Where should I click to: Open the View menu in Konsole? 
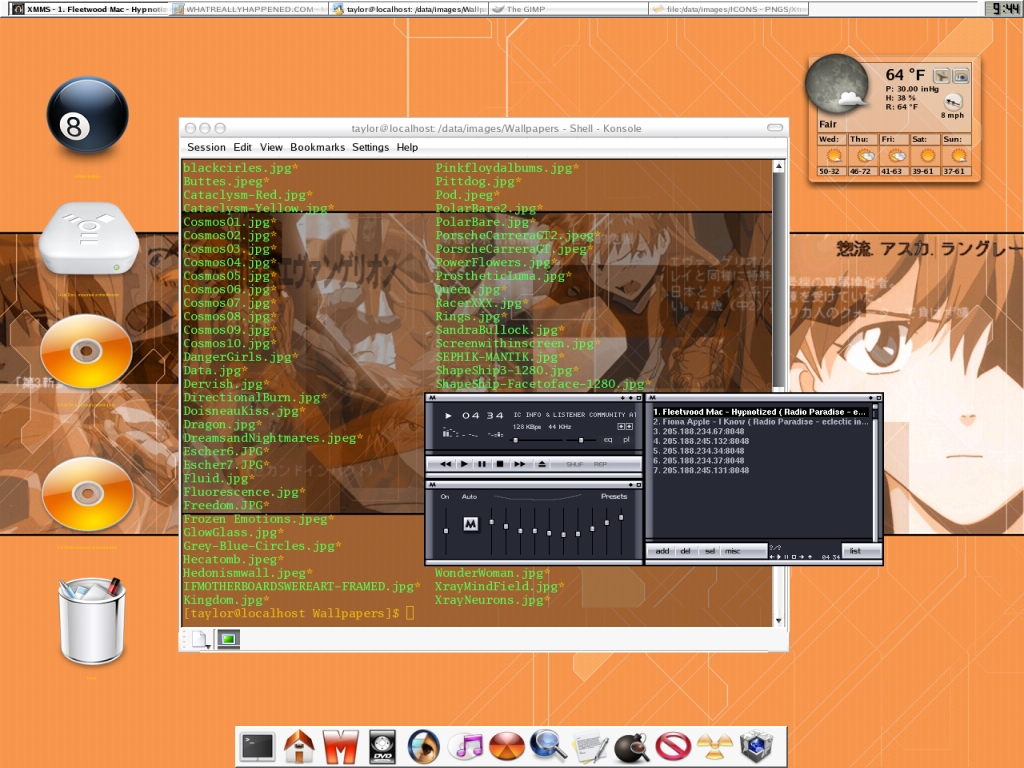pyautogui.click(x=271, y=148)
